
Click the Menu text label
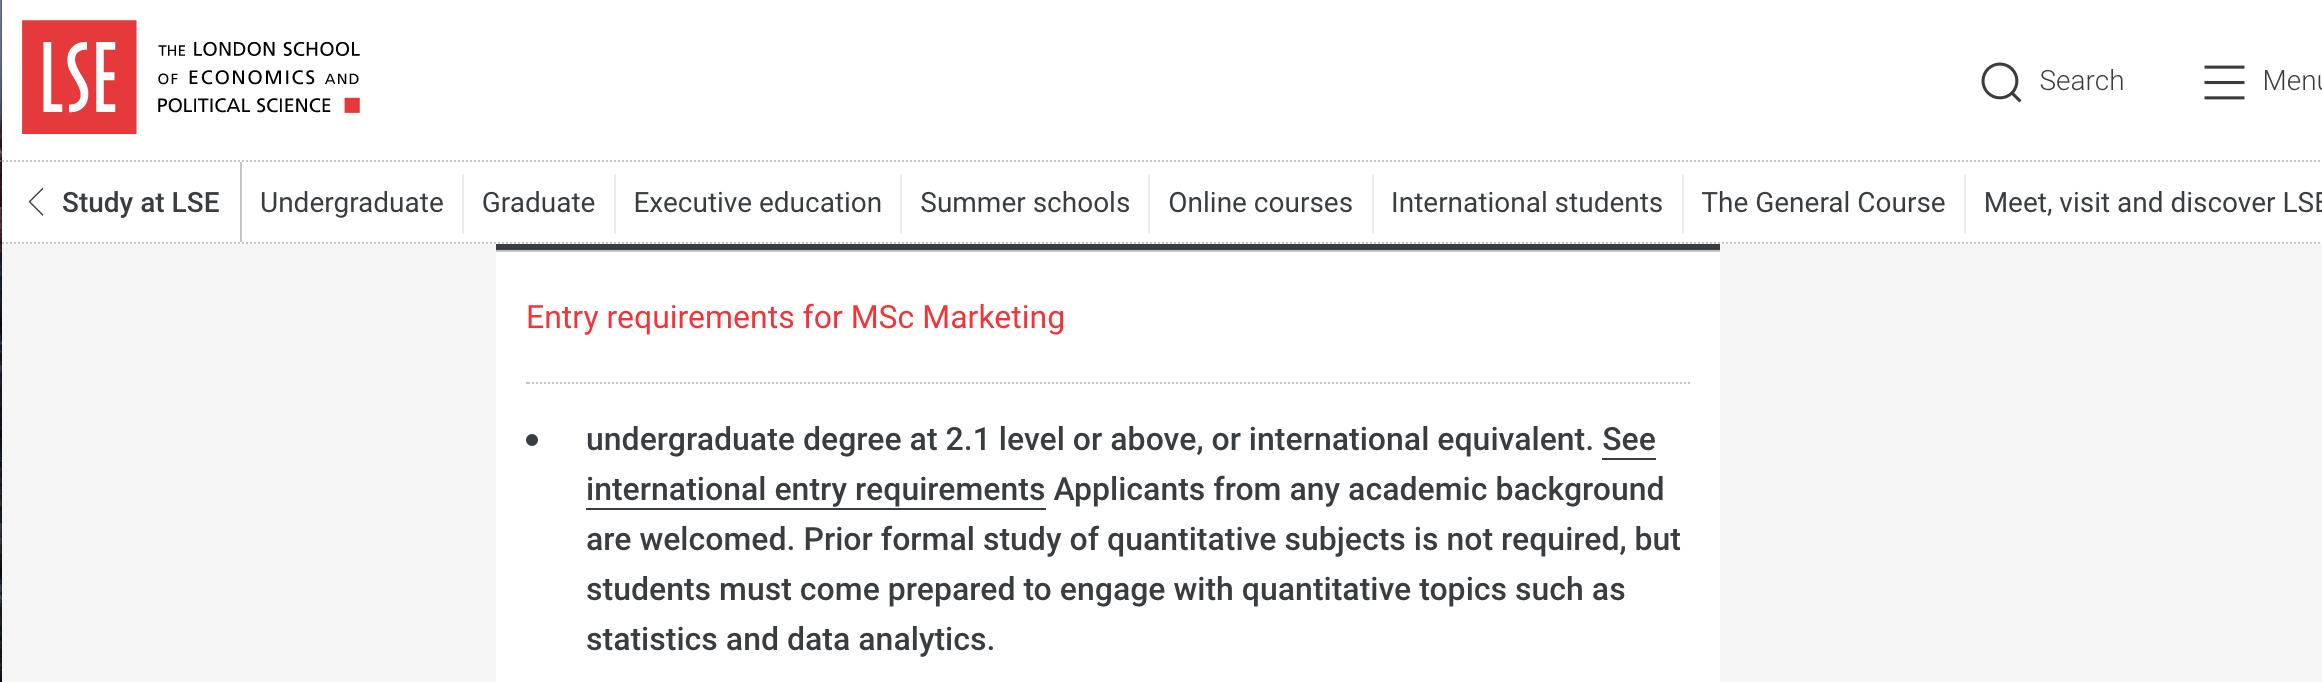tap(2291, 81)
